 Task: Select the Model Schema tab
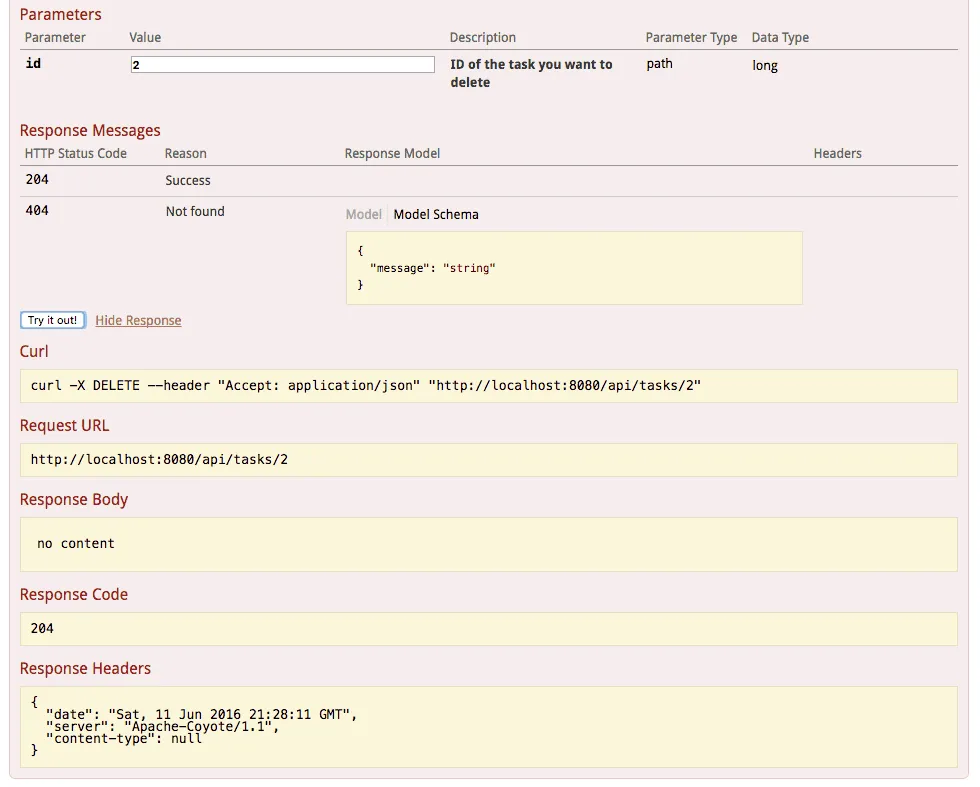tap(435, 214)
